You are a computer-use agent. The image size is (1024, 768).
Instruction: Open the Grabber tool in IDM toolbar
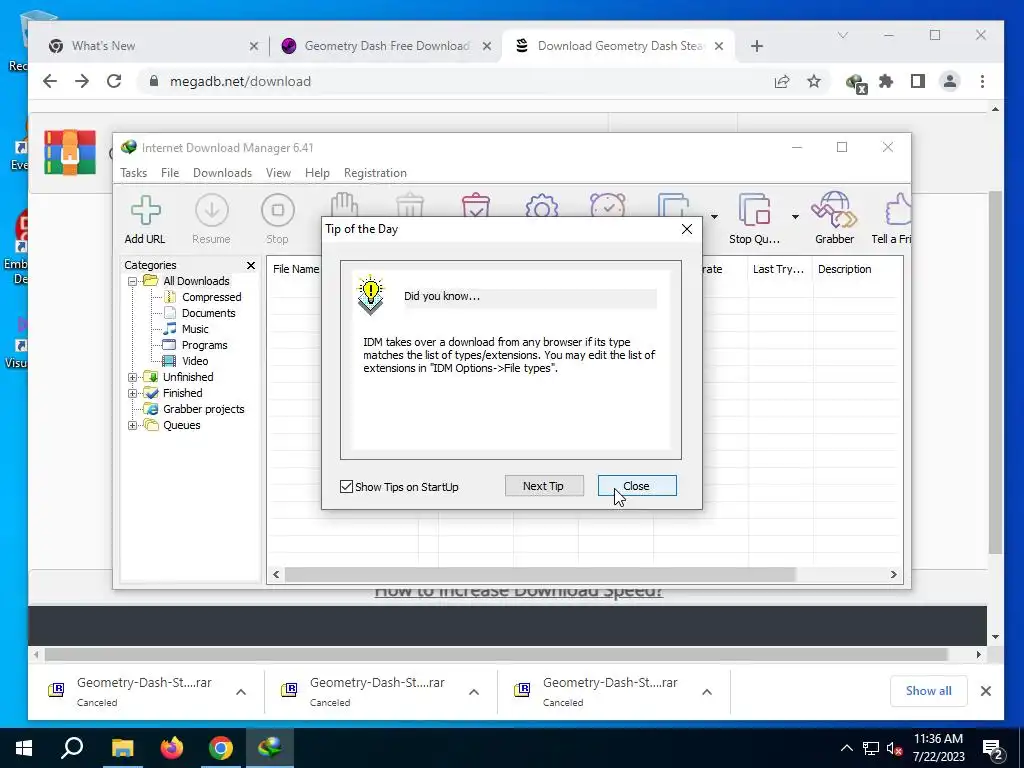(x=834, y=219)
